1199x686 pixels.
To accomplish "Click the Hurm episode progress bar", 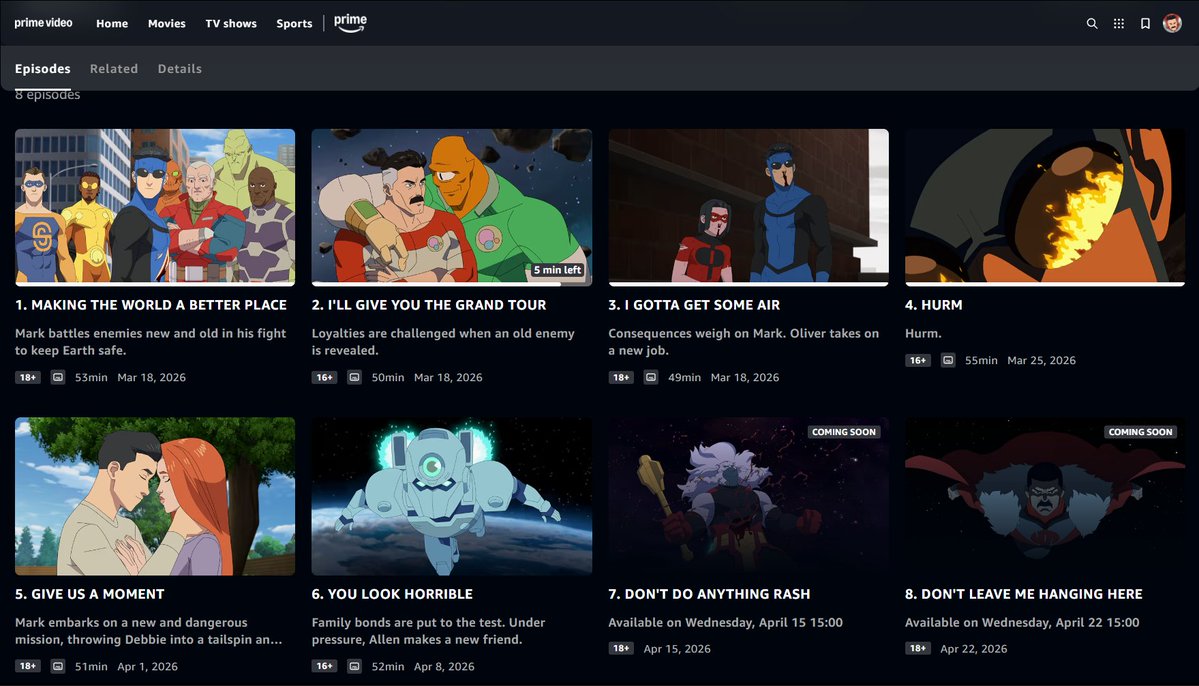I will [x=1045, y=284].
